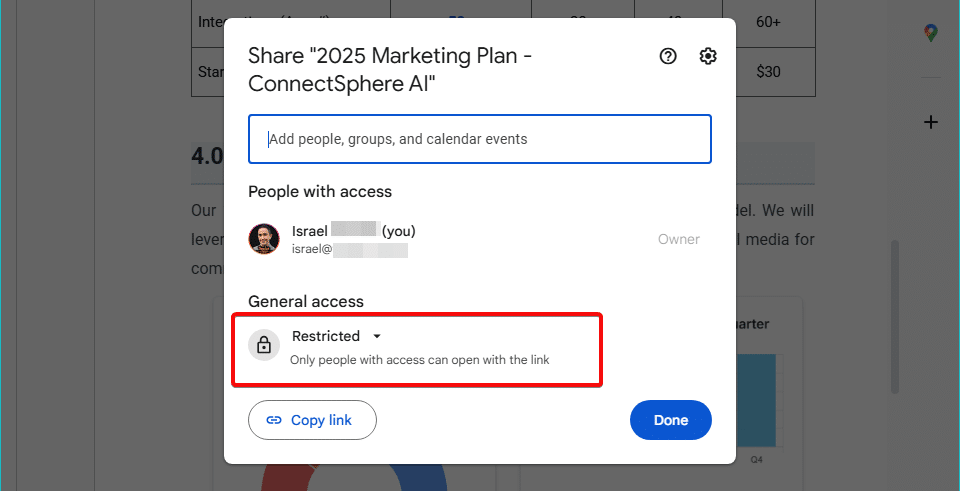Screen dimensions: 960x491
Task: Click the chain link icon in Copy link
Action: click(x=274, y=420)
